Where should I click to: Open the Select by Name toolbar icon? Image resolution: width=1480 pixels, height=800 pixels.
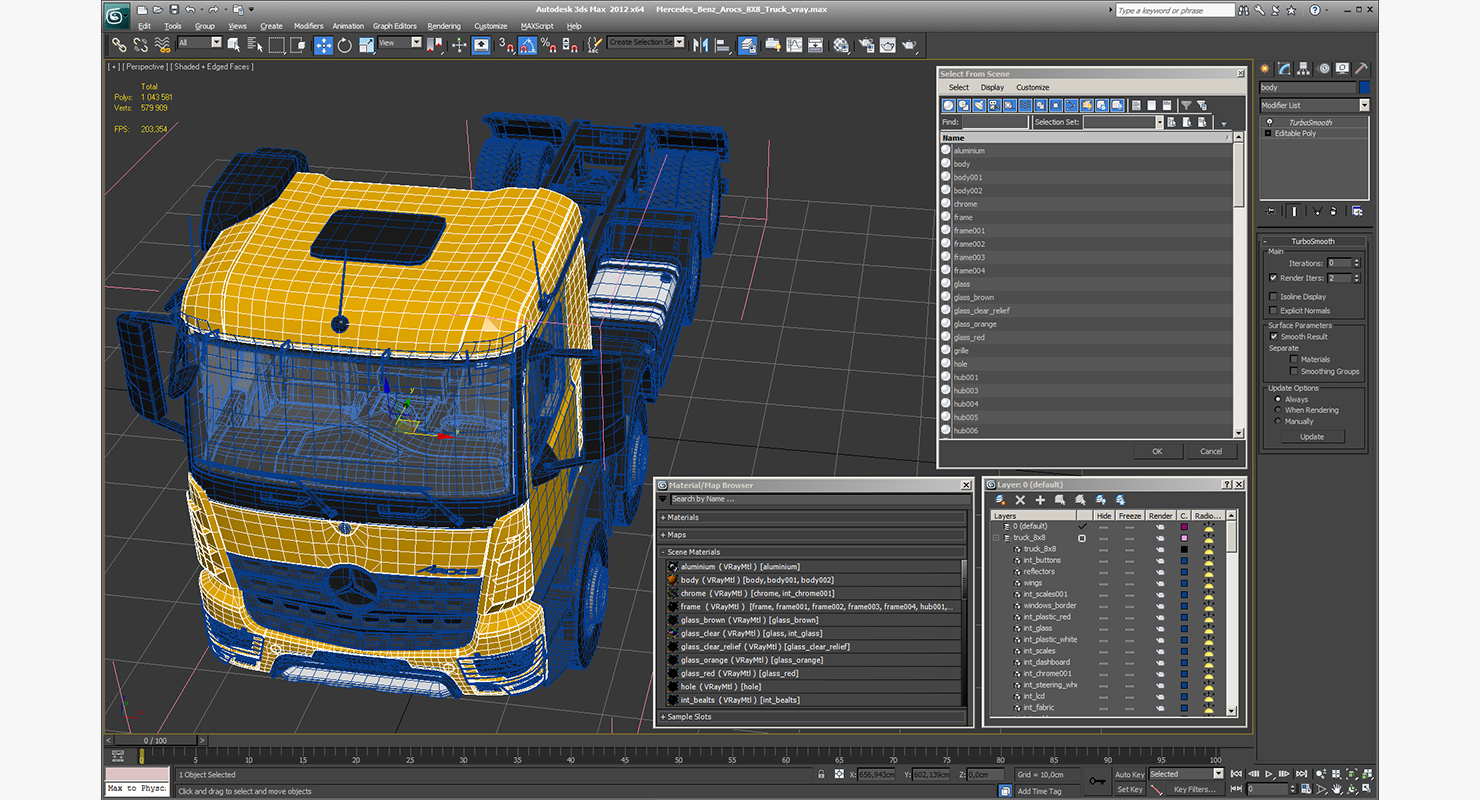[x=254, y=45]
